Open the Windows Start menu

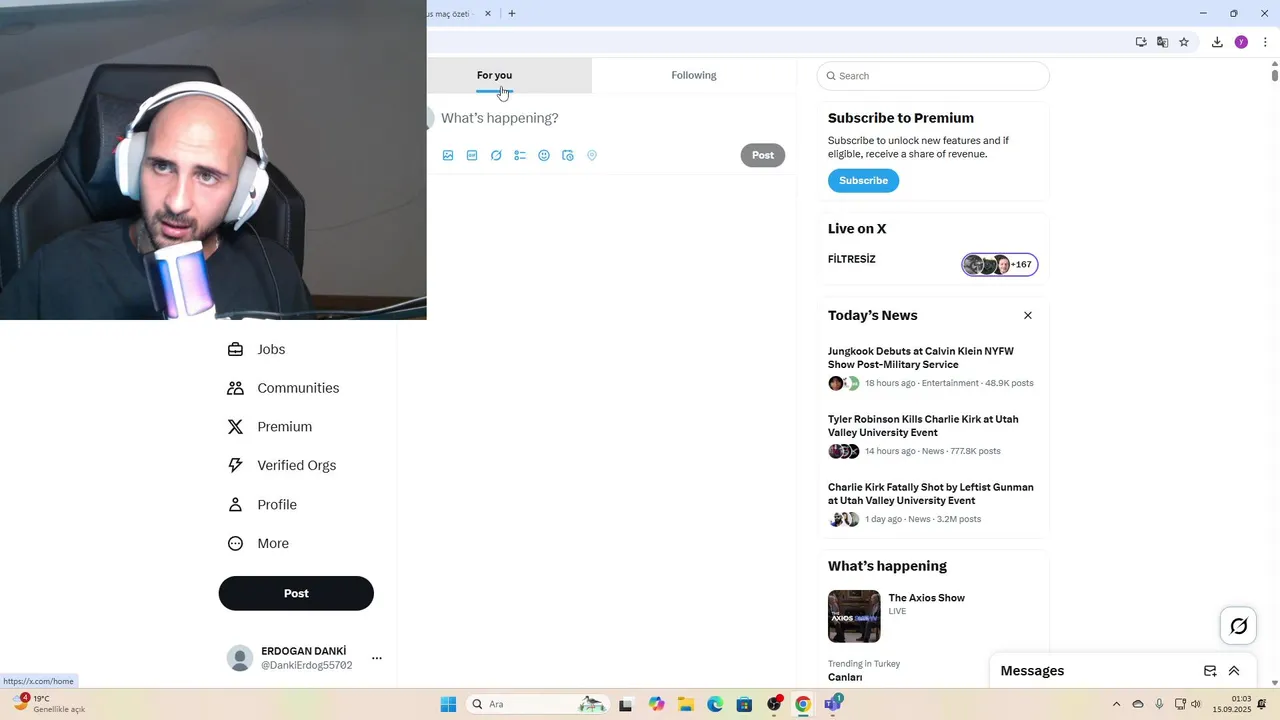click(x=448, y=704)
